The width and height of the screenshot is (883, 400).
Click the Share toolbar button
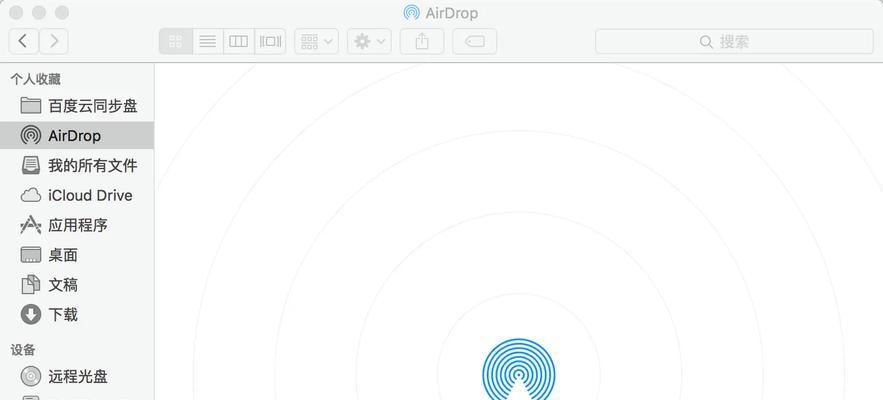[x=422, y=41]
